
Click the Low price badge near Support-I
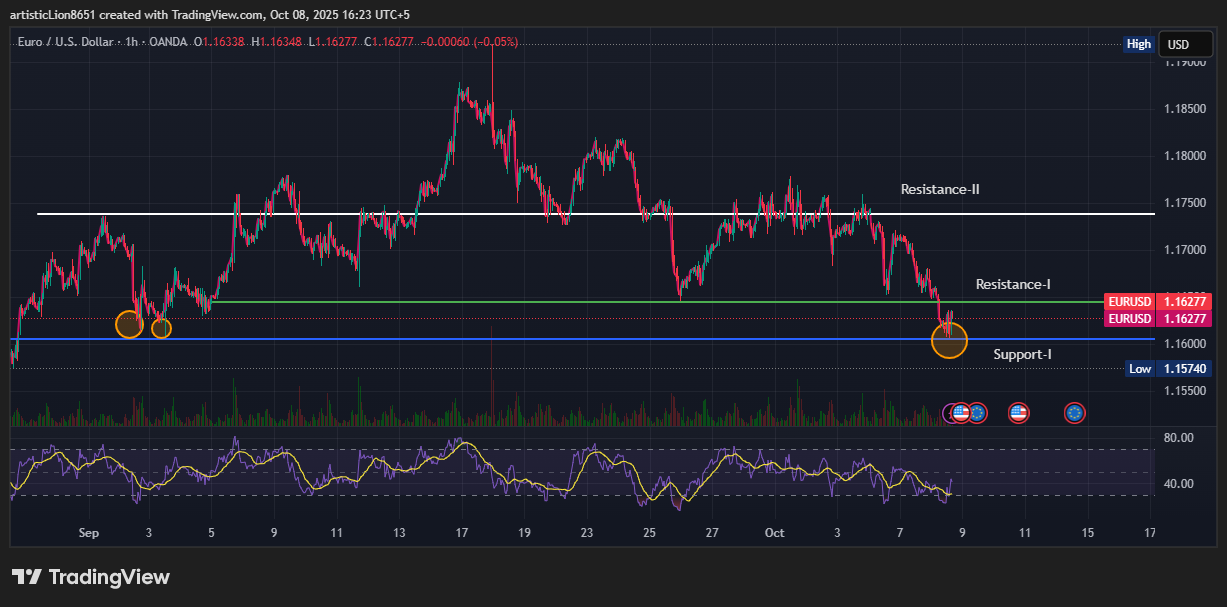[1140, 368]
